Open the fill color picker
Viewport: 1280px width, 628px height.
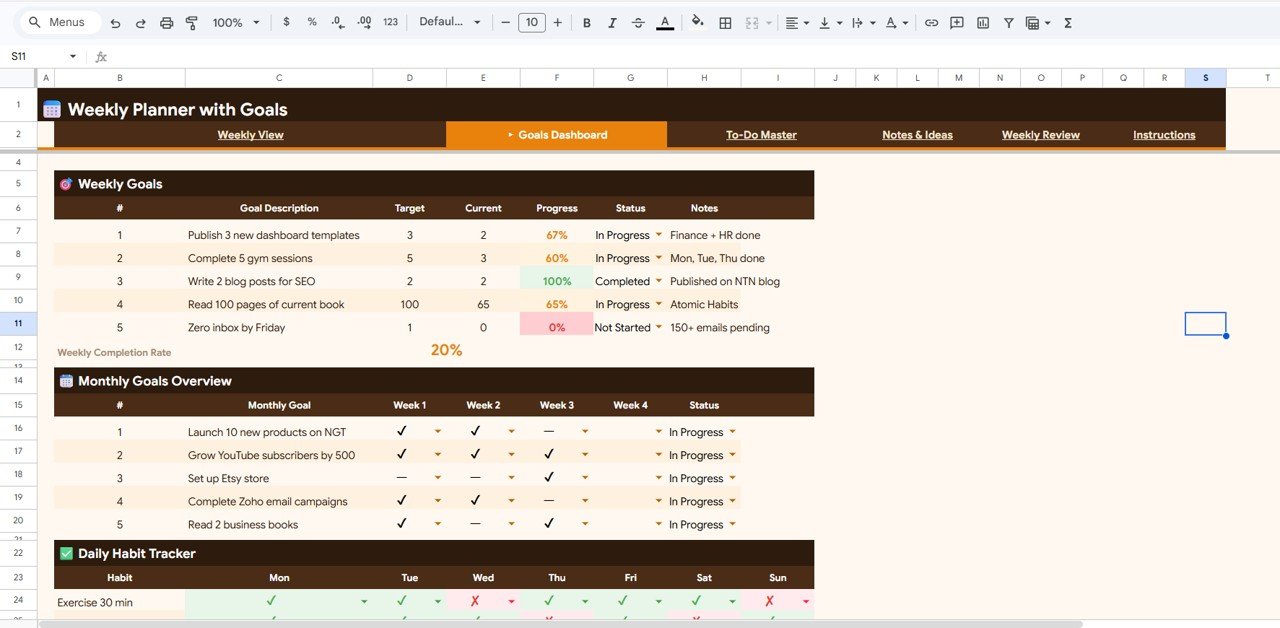(x=697, y=23)
